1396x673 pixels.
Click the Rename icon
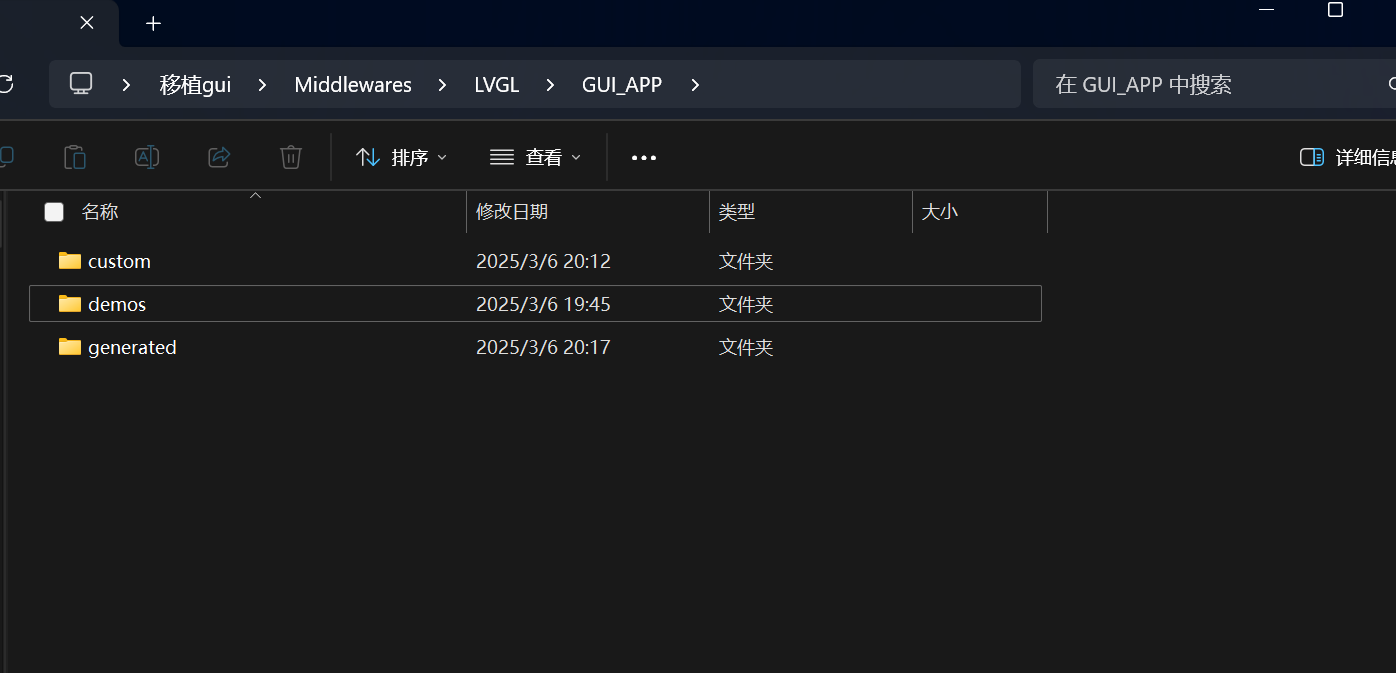pyautogui.click(x=147, y=157)
